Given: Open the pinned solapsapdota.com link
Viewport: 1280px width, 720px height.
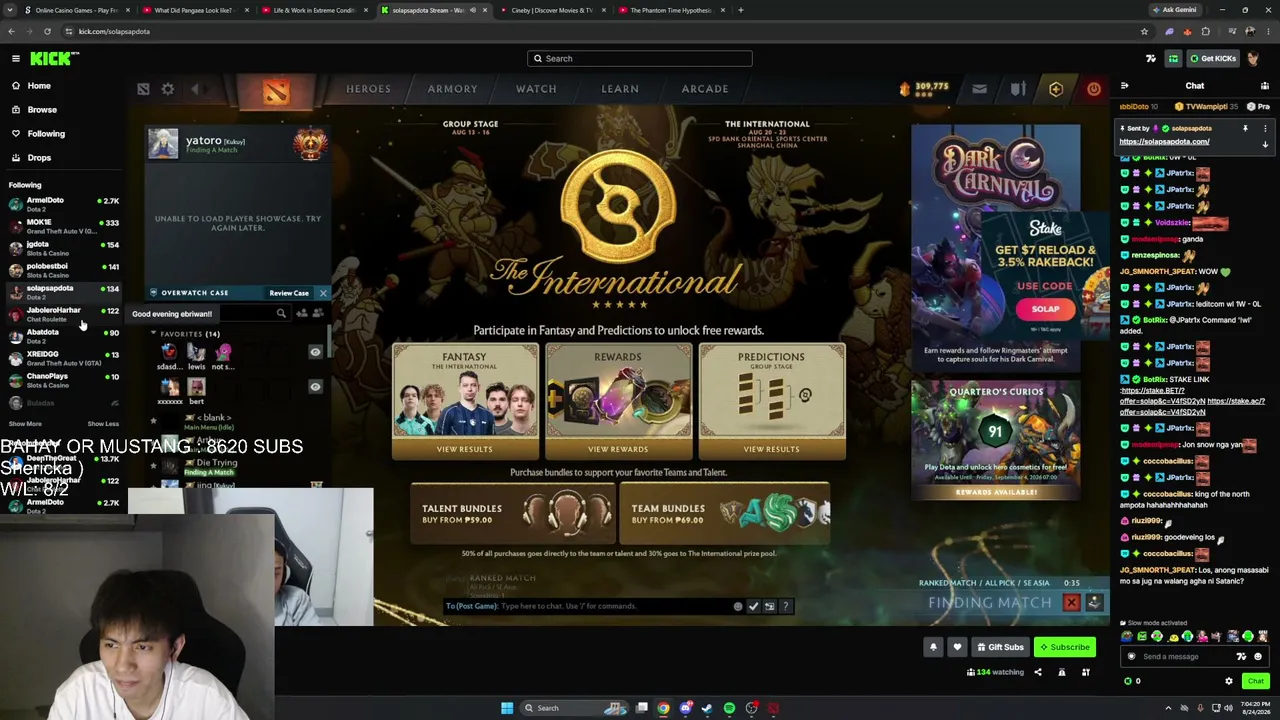Looking at the screenshot, I should 1164,142.
